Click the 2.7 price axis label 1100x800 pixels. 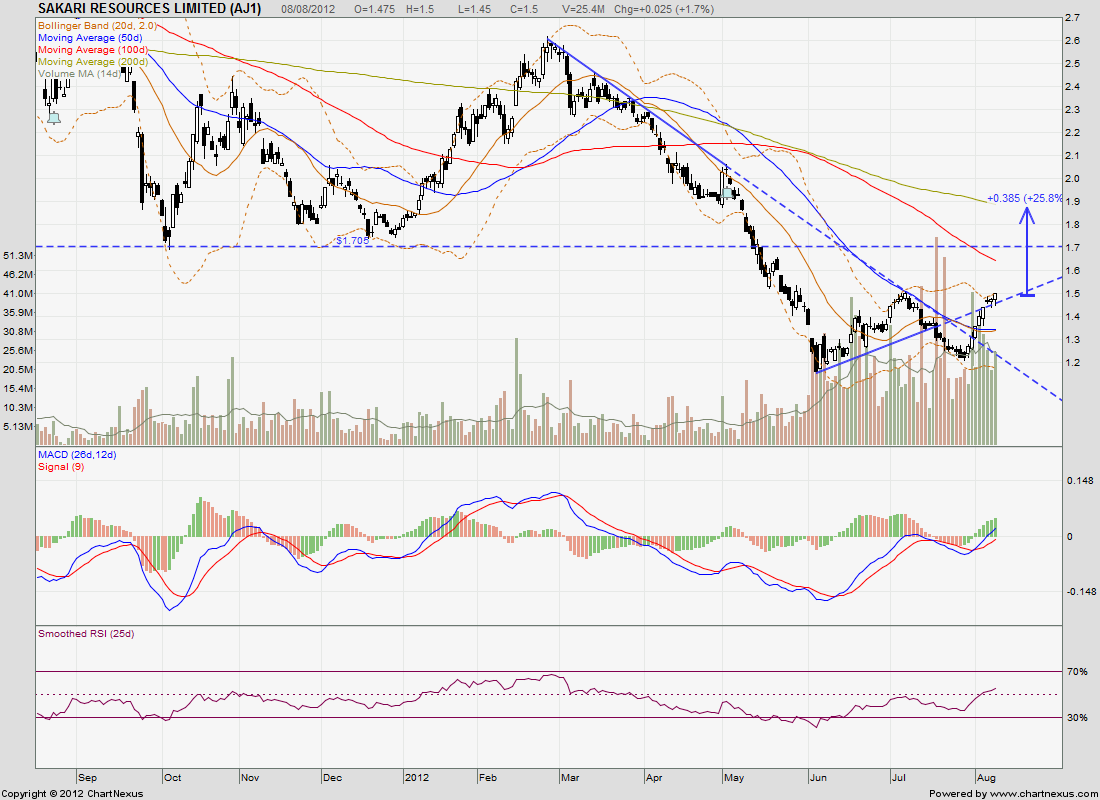click(x=1071, y=18)
